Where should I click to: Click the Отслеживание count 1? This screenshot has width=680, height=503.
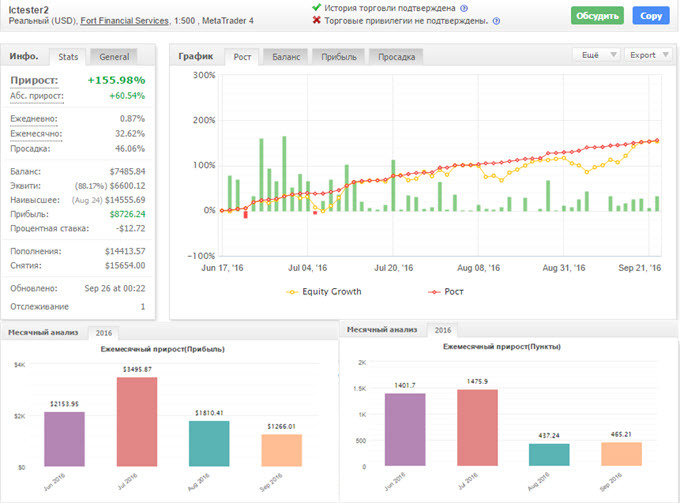(x=143, y=307)
